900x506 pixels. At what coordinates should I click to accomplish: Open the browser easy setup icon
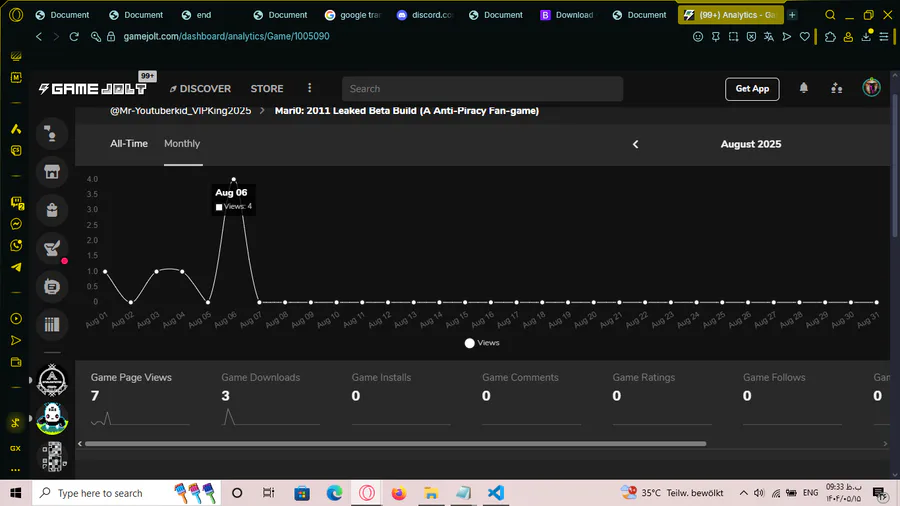tap(884, 37)
